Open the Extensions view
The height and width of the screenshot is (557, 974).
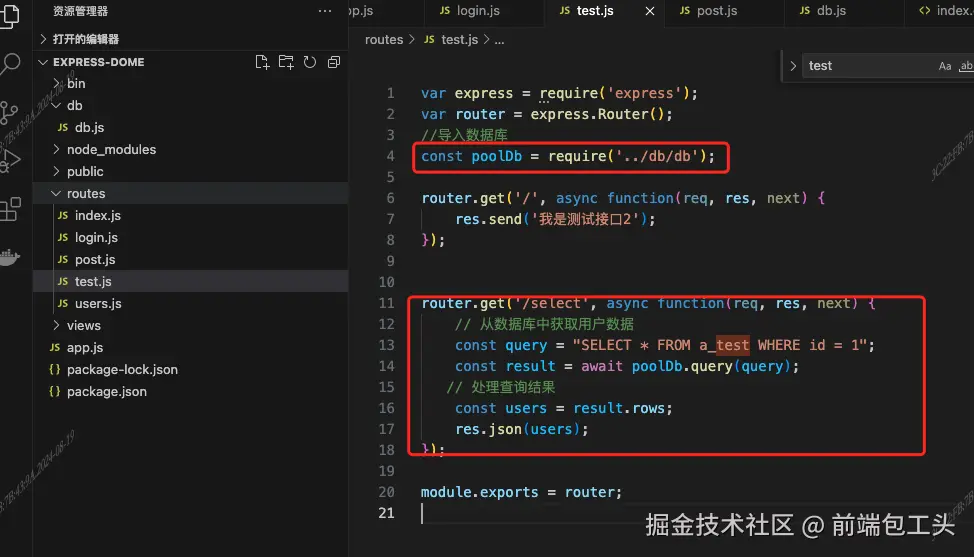(x=11, y=209)
